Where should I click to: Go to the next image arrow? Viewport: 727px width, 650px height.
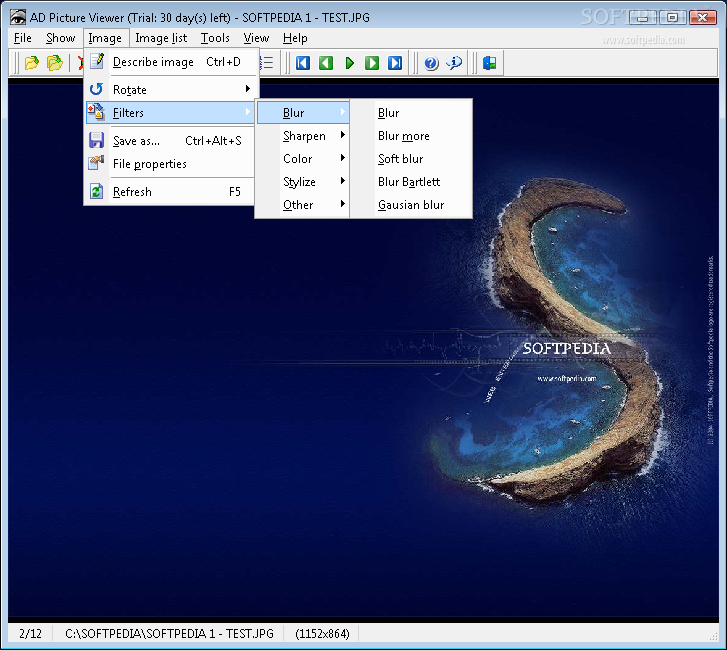(372, 63)
